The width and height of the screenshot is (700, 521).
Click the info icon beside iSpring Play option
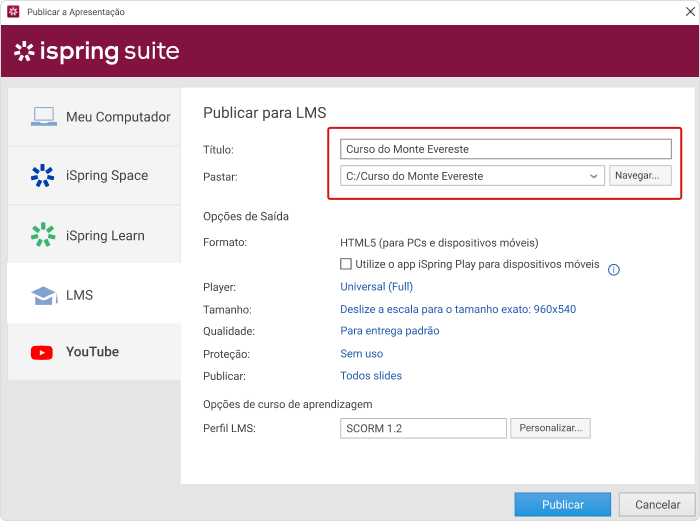click(x=614, y=270)
